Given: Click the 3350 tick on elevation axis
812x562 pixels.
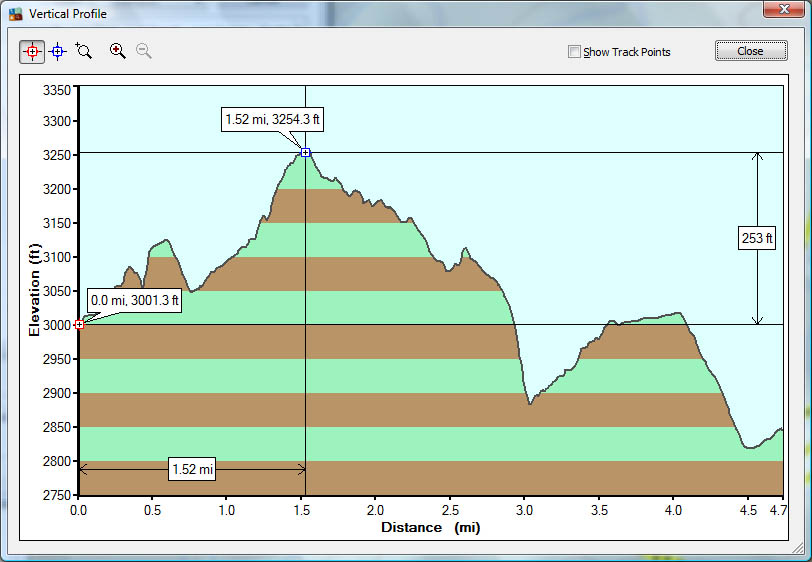Looking at the screenshot, I should click(x=56, y=90).
